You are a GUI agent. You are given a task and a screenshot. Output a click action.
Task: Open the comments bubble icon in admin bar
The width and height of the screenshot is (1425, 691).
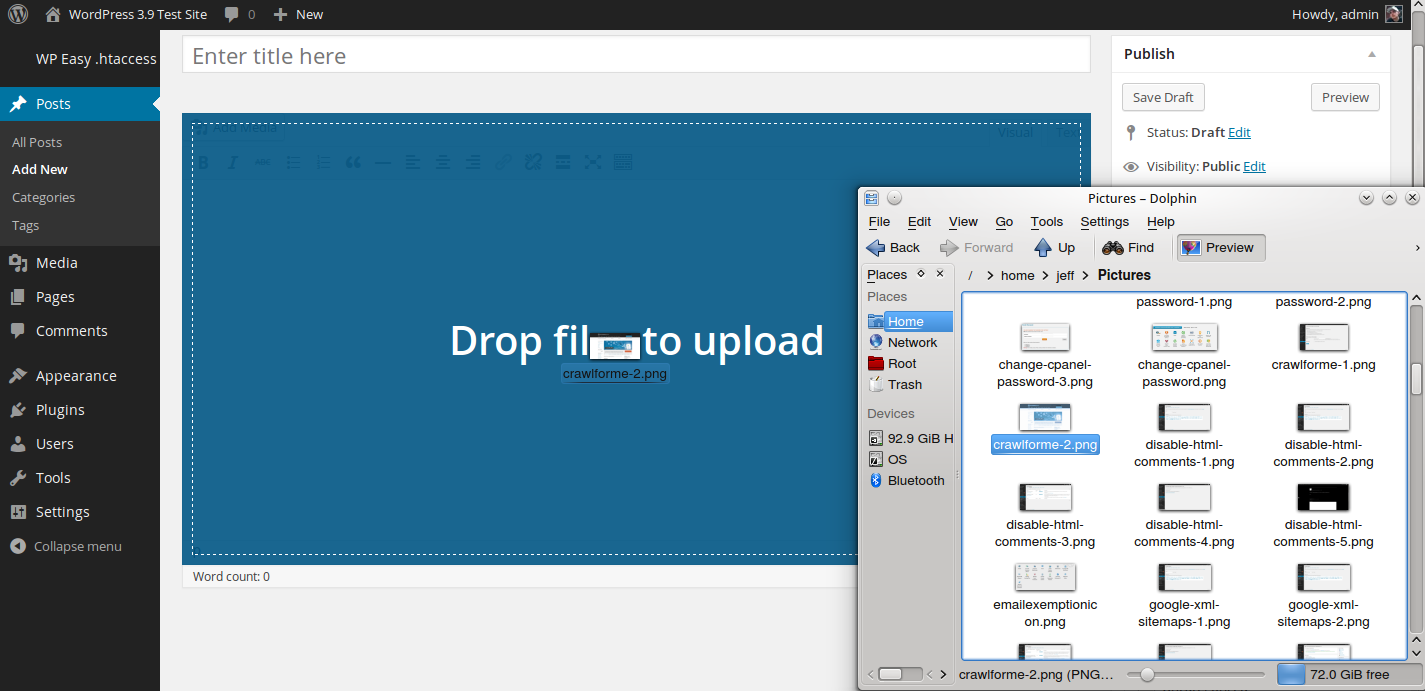point(232,14)
